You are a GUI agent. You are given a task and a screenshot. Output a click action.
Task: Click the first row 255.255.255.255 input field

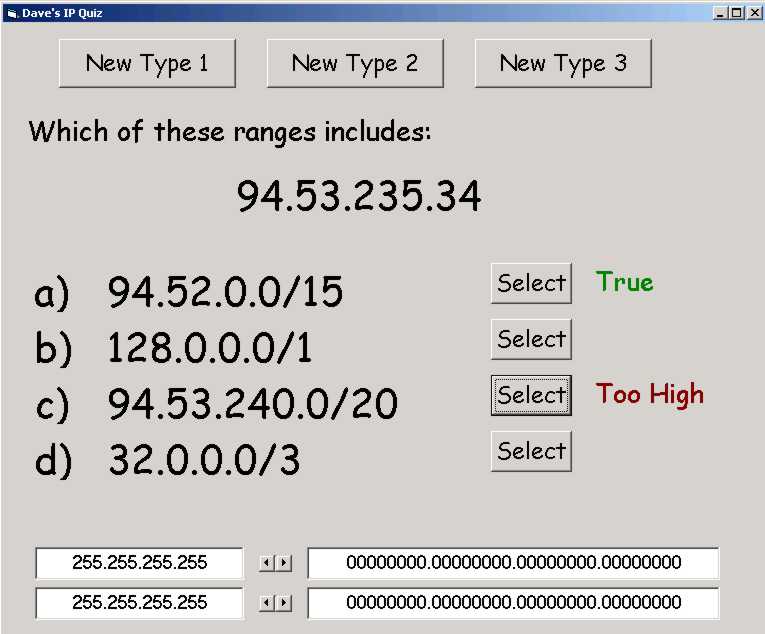(139, 563)
